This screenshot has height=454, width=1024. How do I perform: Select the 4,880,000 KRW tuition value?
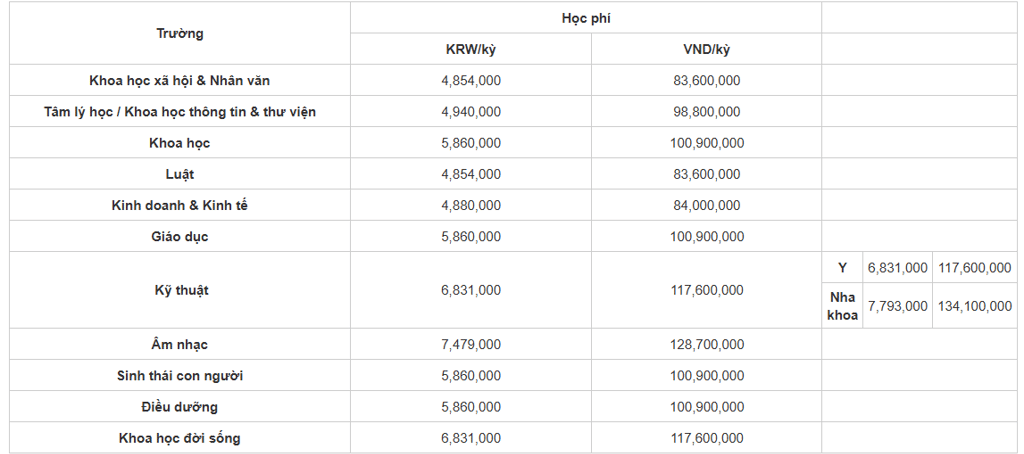coord(471,205)
